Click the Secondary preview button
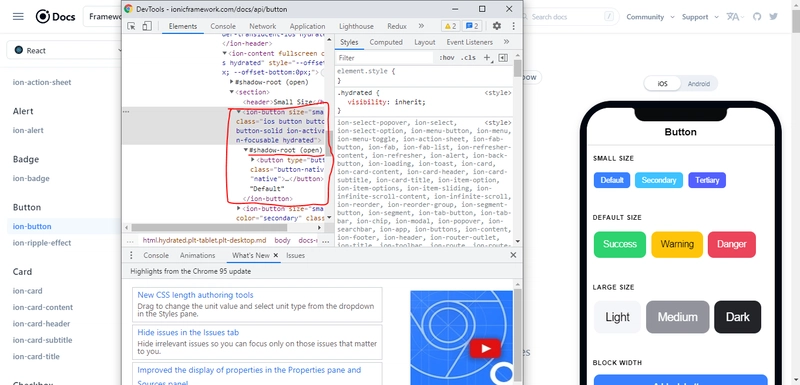Viewport: 800px width, 385px height. pyautogui.click(x=659, y=180)
